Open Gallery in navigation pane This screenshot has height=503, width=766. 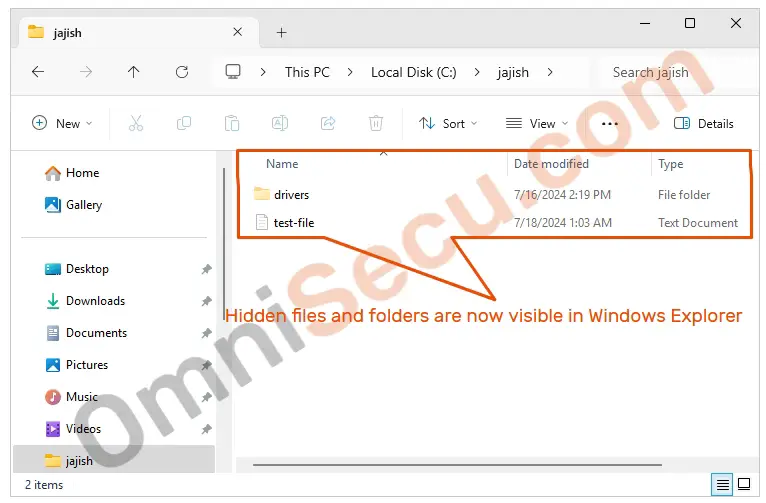(73, 205)
